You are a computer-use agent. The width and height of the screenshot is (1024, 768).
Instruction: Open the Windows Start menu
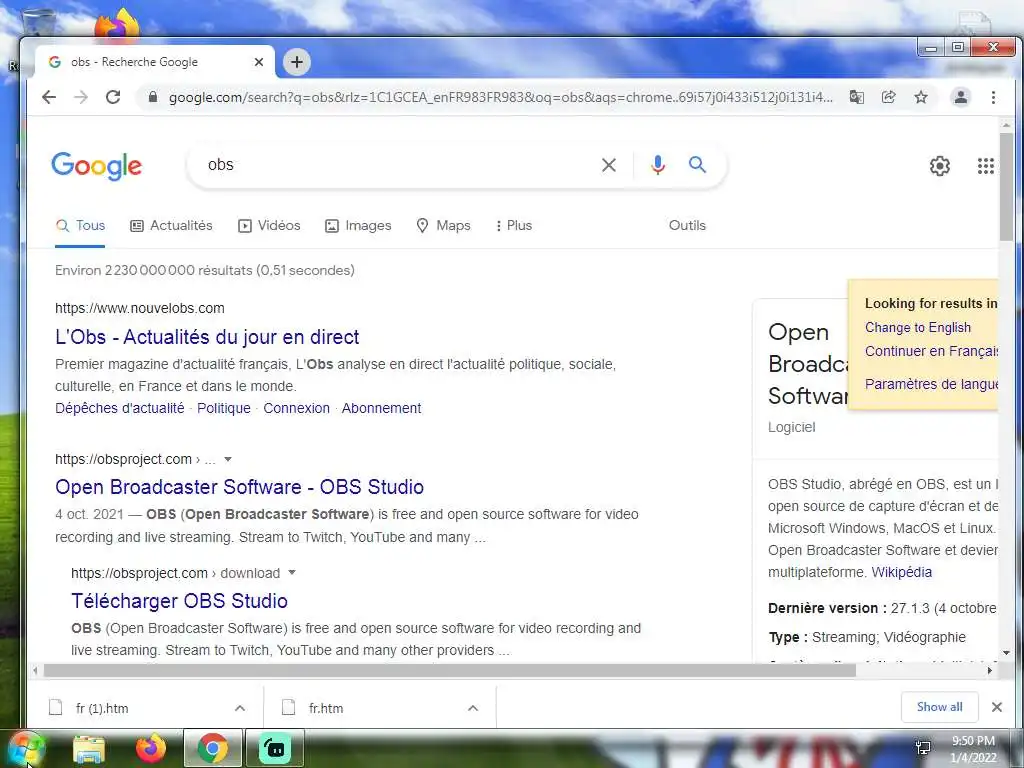tap(25, 749)
